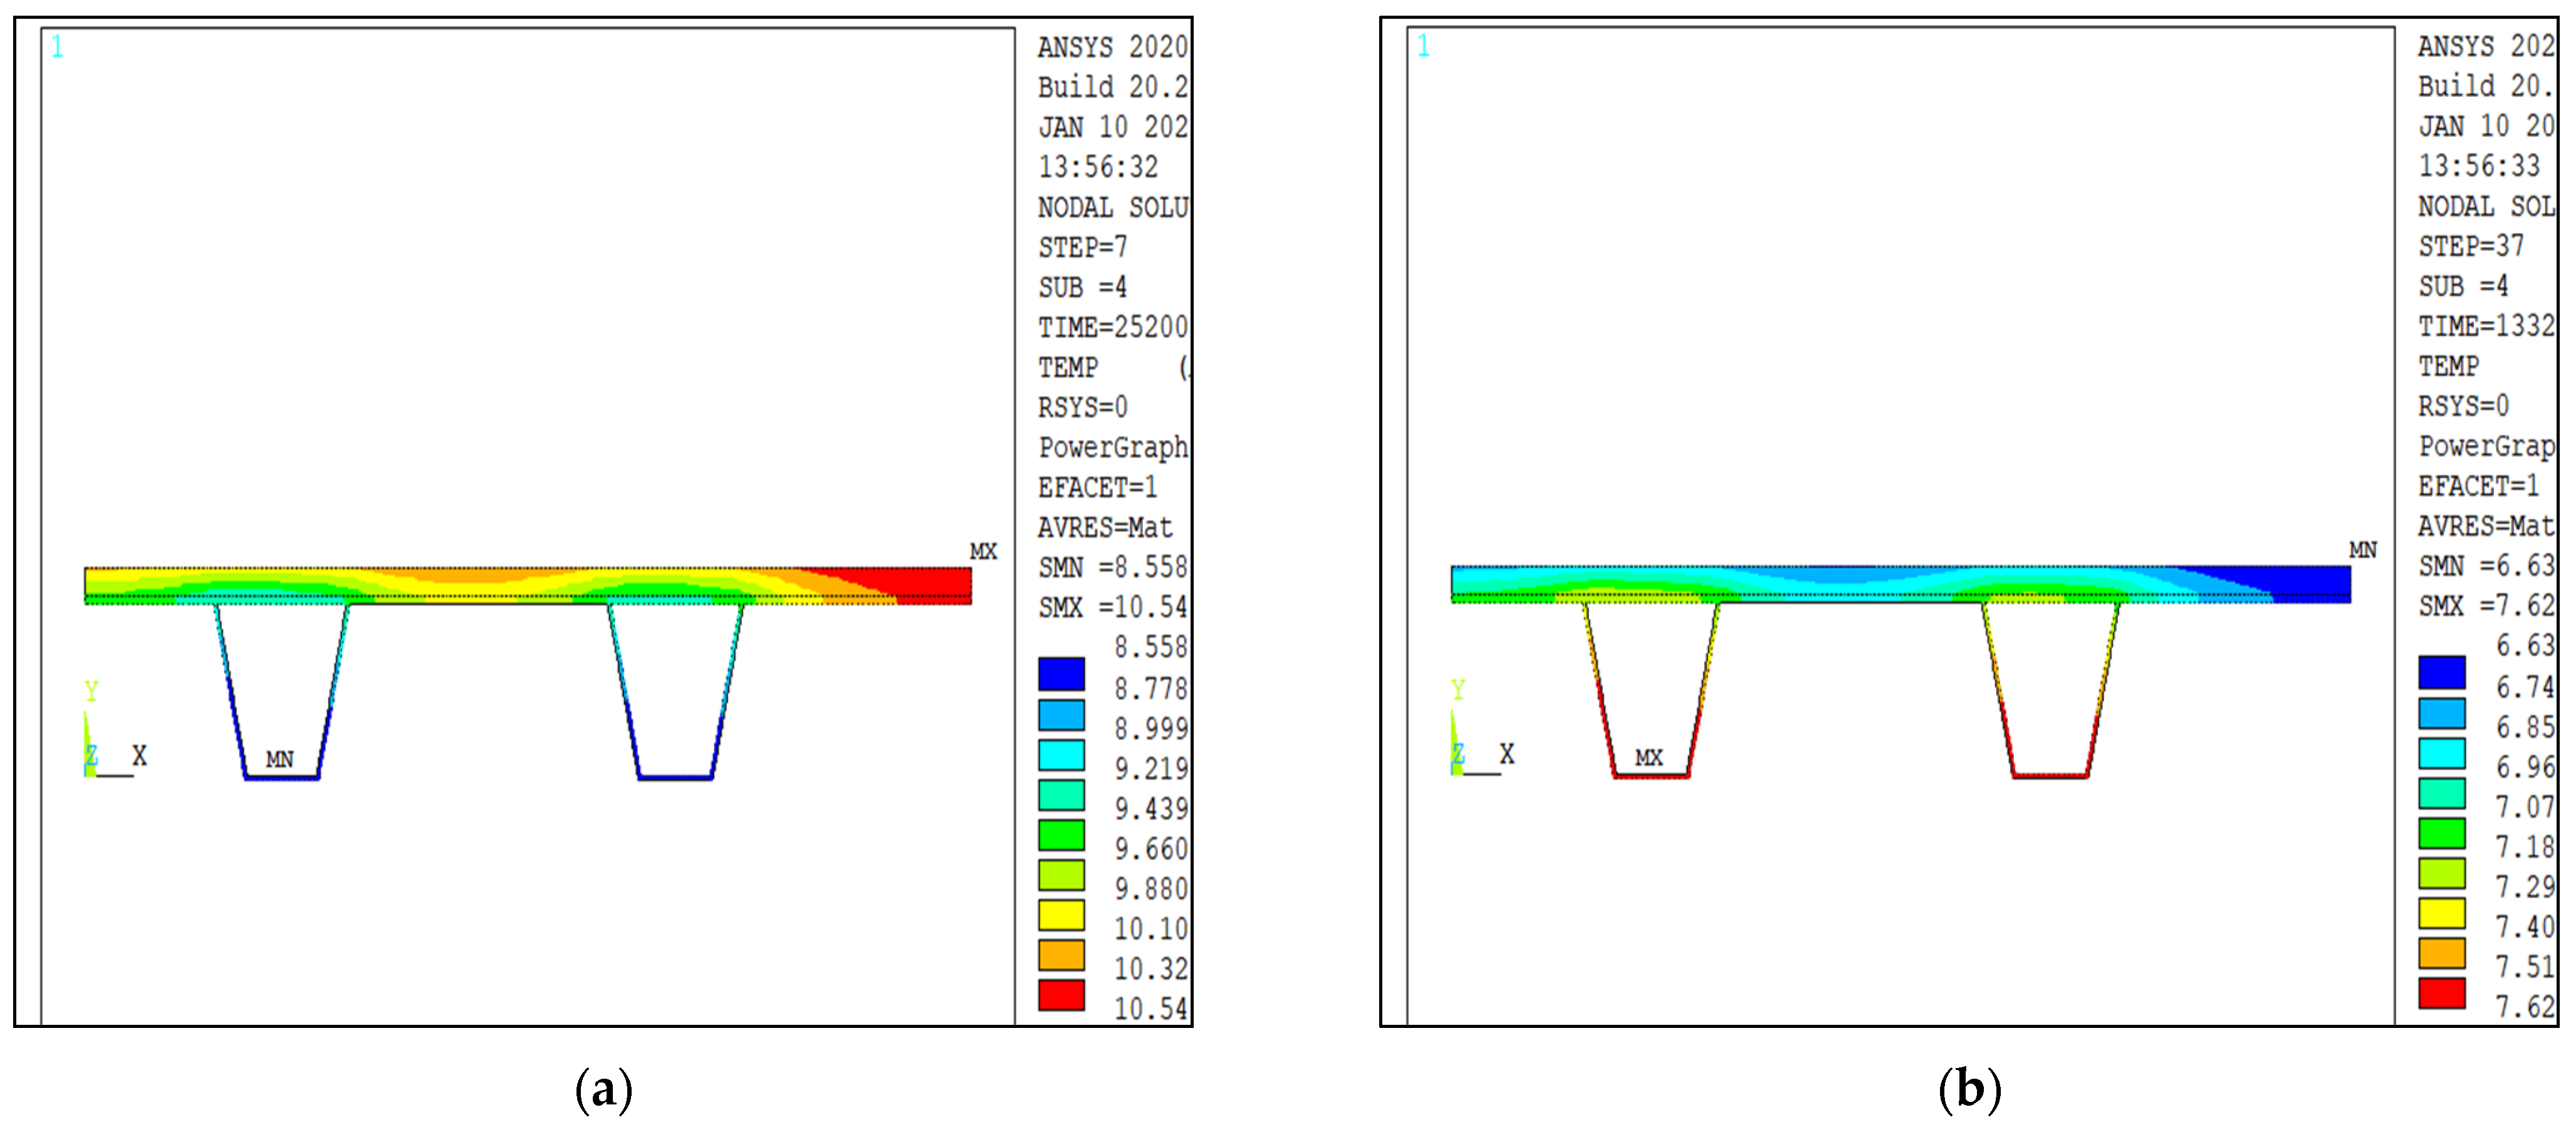The height and width of the screenshot is (1132, 2576).
Task: Click the blue legend swatch in plot (b)
Action: (x=2441, y=672)
